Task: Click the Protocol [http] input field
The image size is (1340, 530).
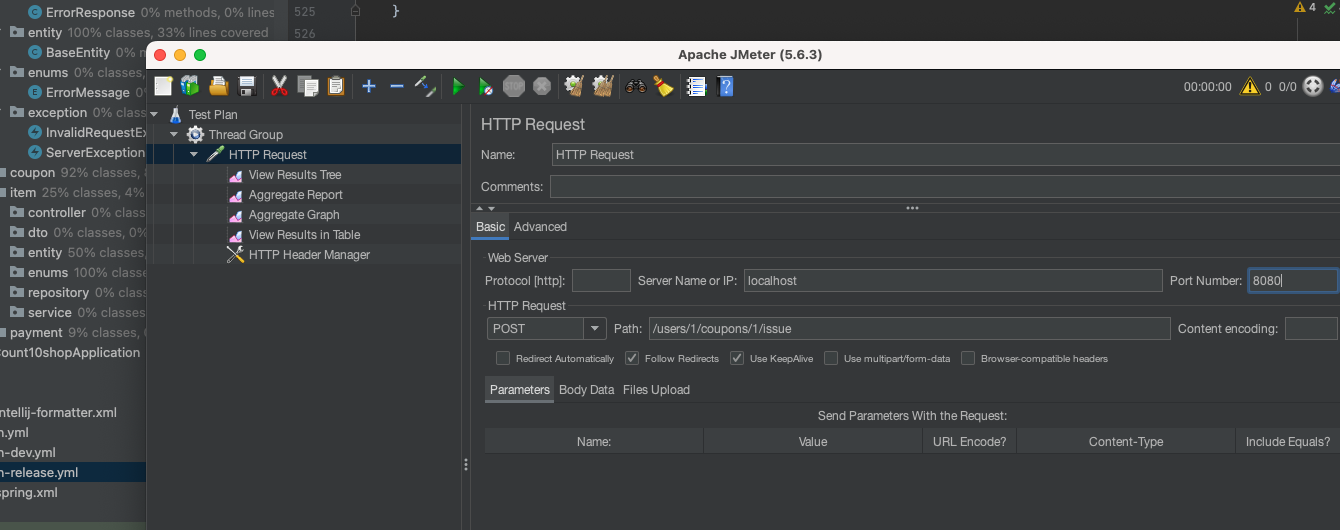Action: (601, 281)
